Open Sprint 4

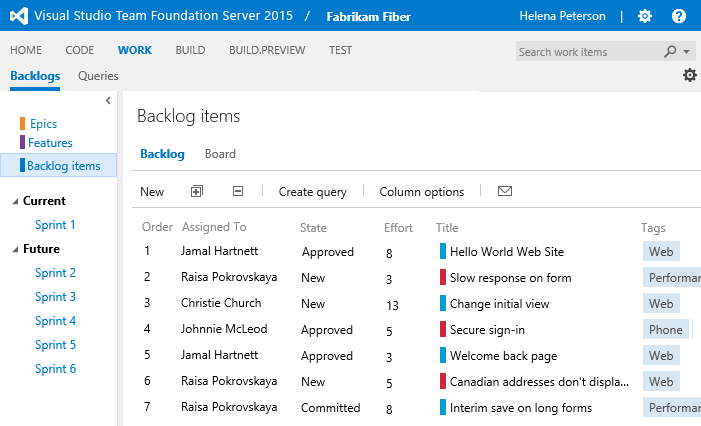pyautogui.click(x=55, y=321)
